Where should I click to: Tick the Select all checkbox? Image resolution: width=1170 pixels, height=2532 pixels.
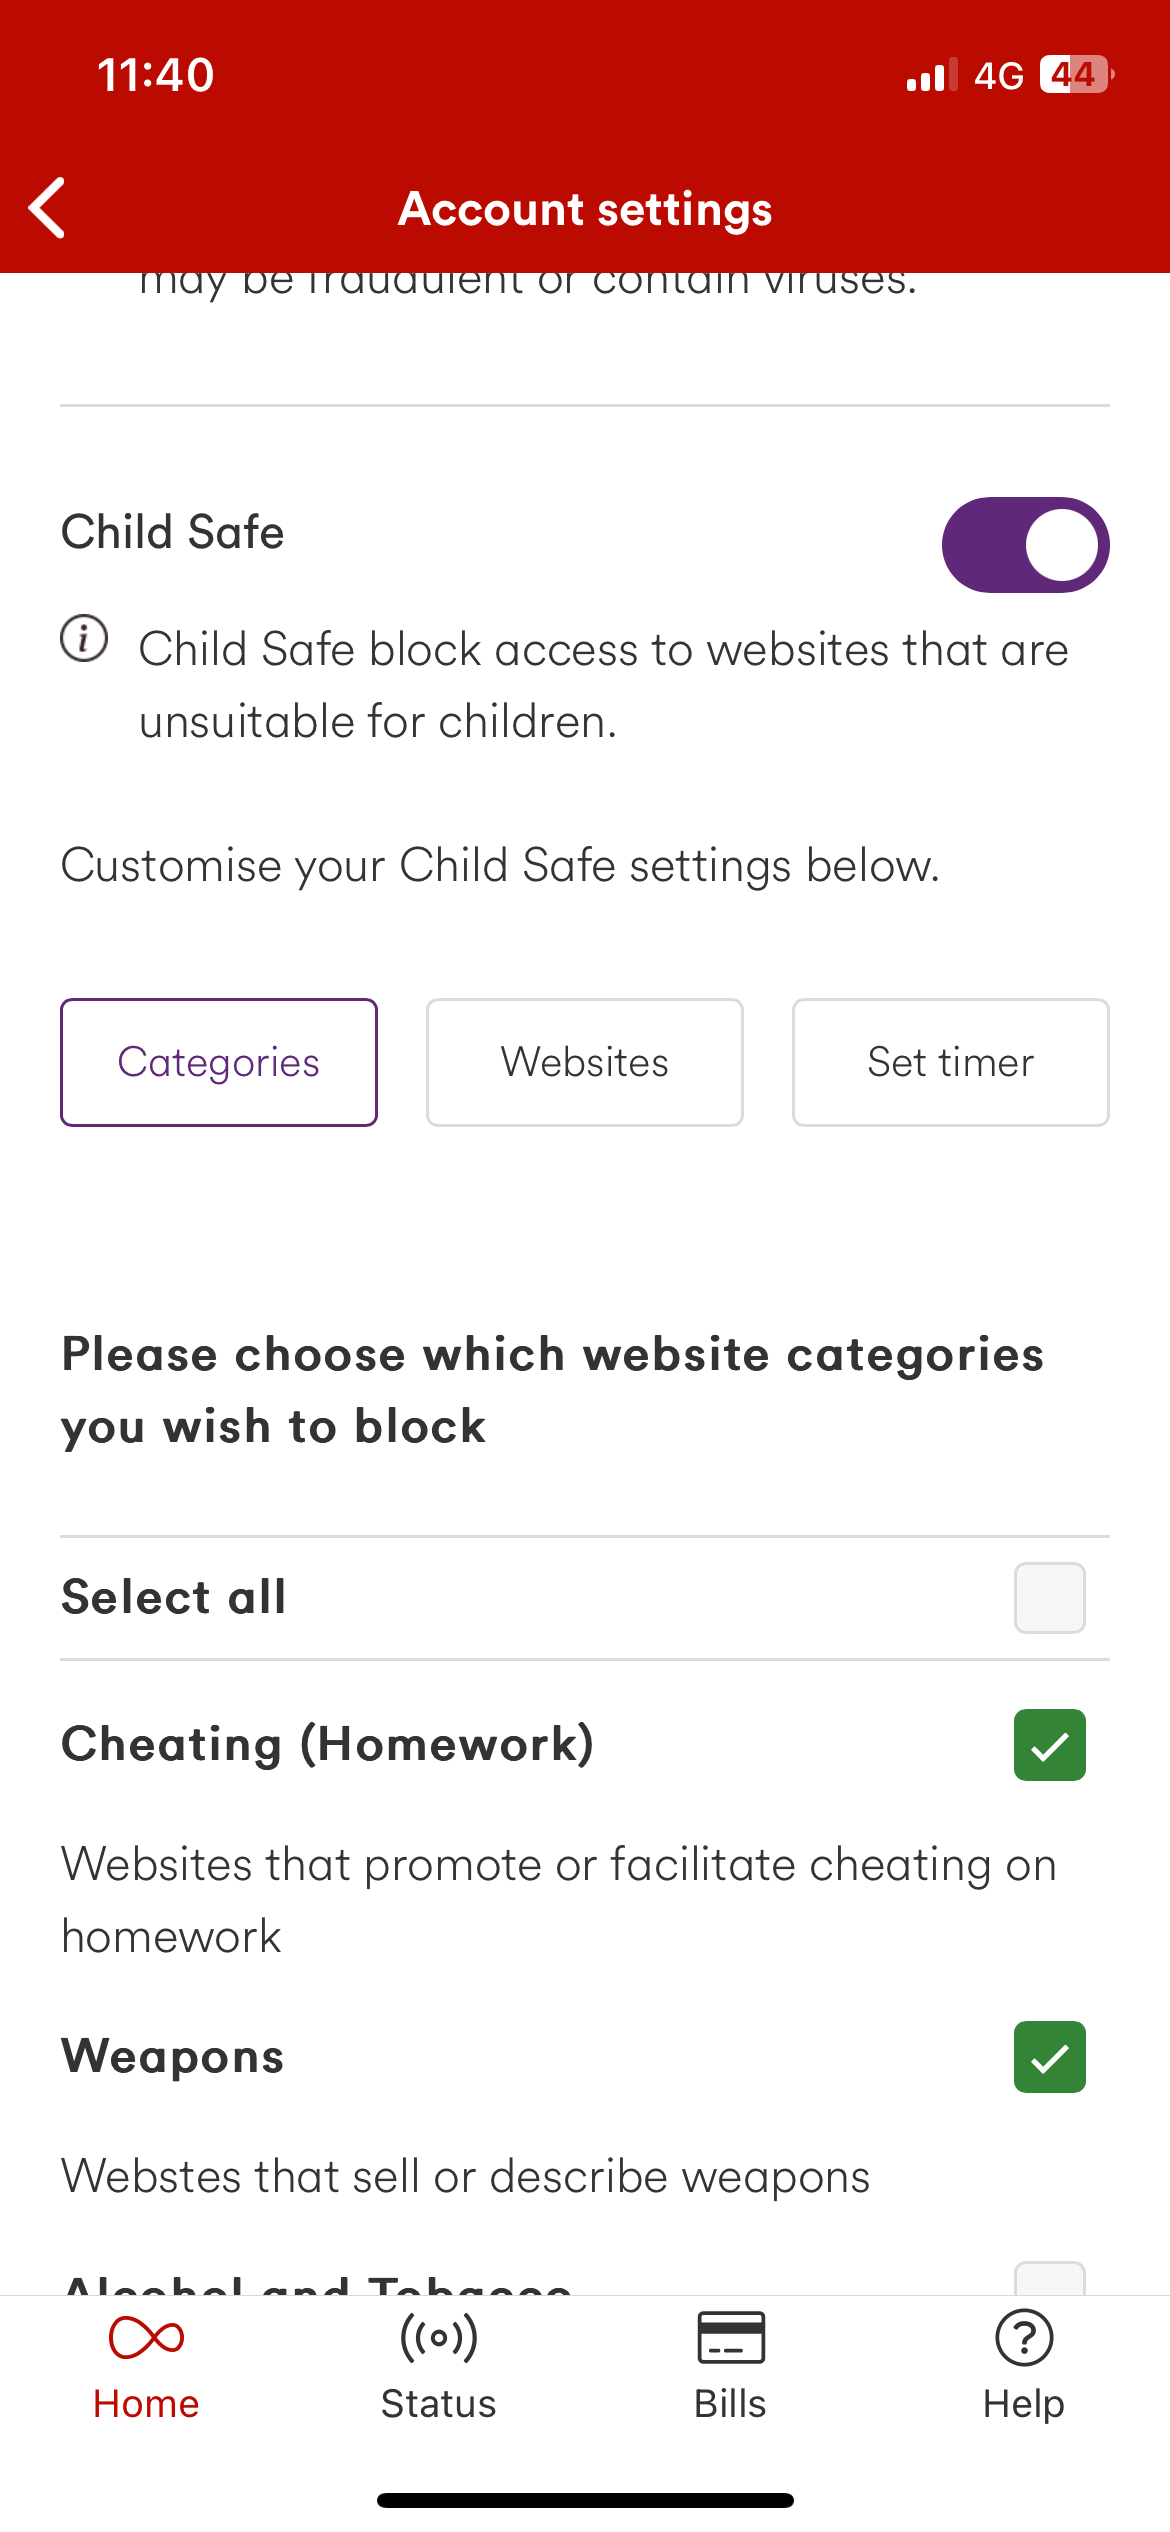(1050, 1598)
